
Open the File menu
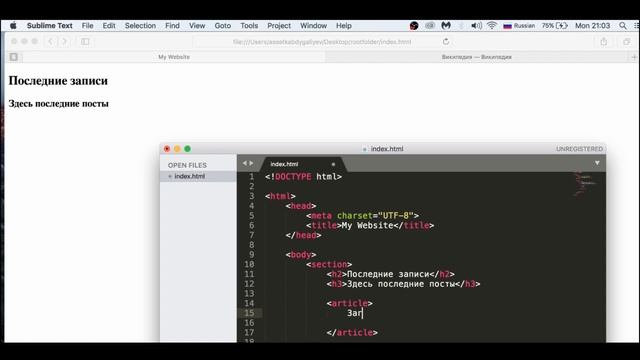87,25
